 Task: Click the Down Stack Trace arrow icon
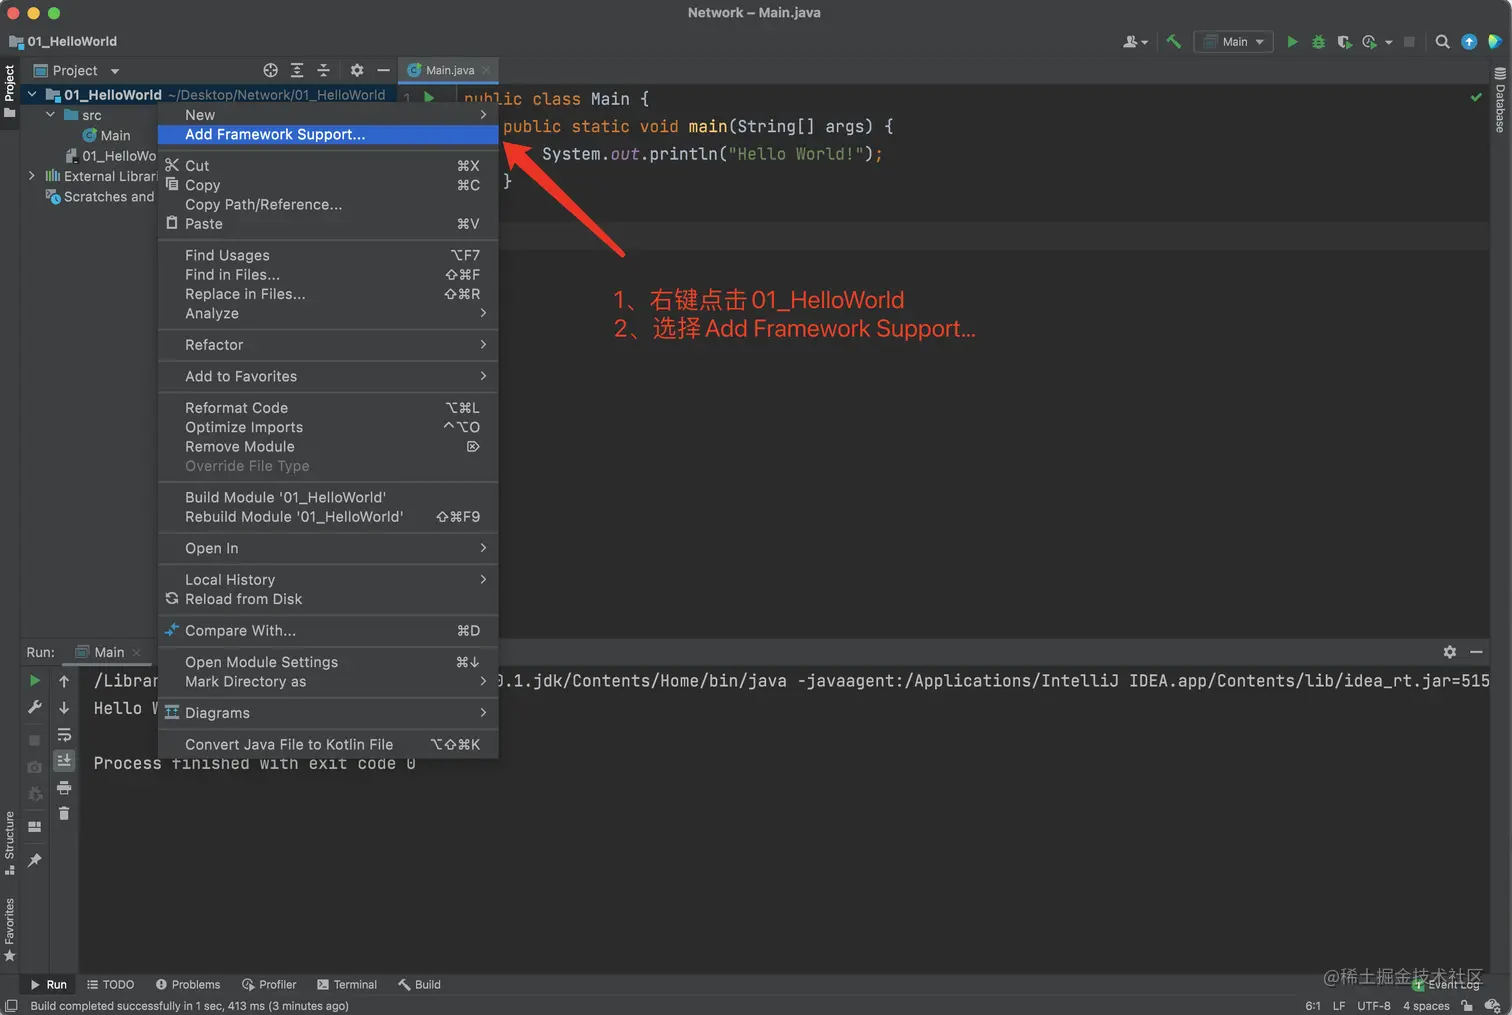click(64, 708)
